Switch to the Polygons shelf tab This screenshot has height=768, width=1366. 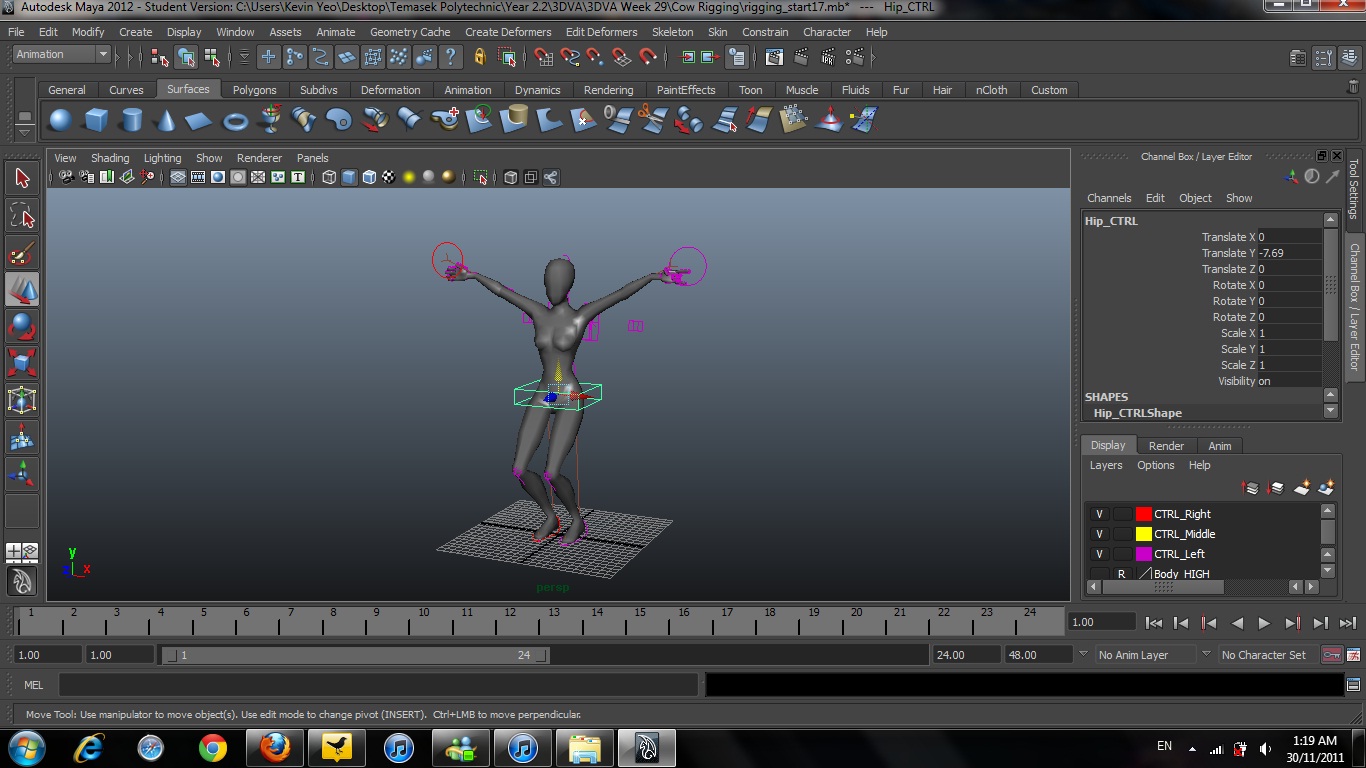[x=254, y=89]
